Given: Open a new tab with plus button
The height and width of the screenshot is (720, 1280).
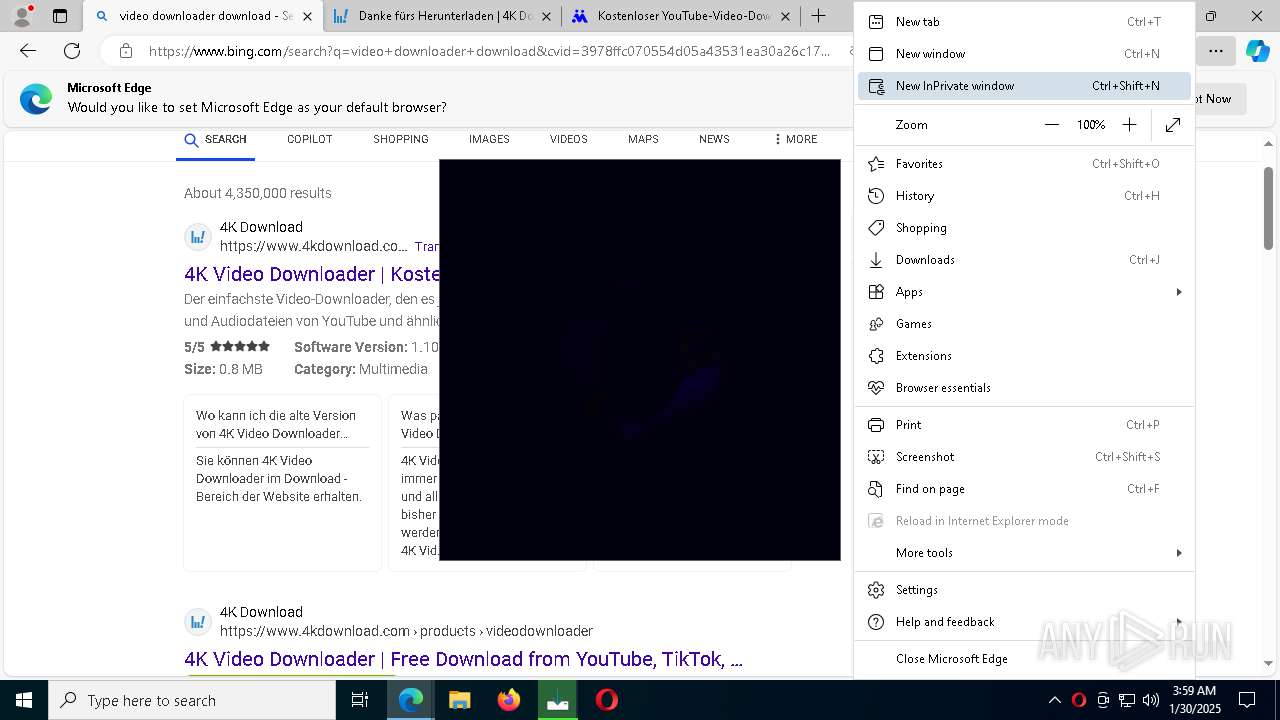Looking at the screenshot, I should [x=818, y=16].
